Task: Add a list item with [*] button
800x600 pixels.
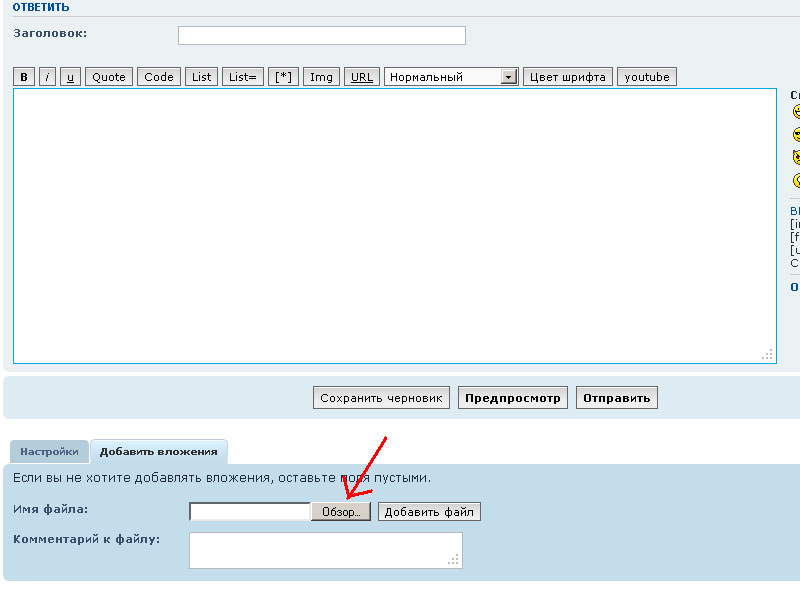Action: coord(284,77)
